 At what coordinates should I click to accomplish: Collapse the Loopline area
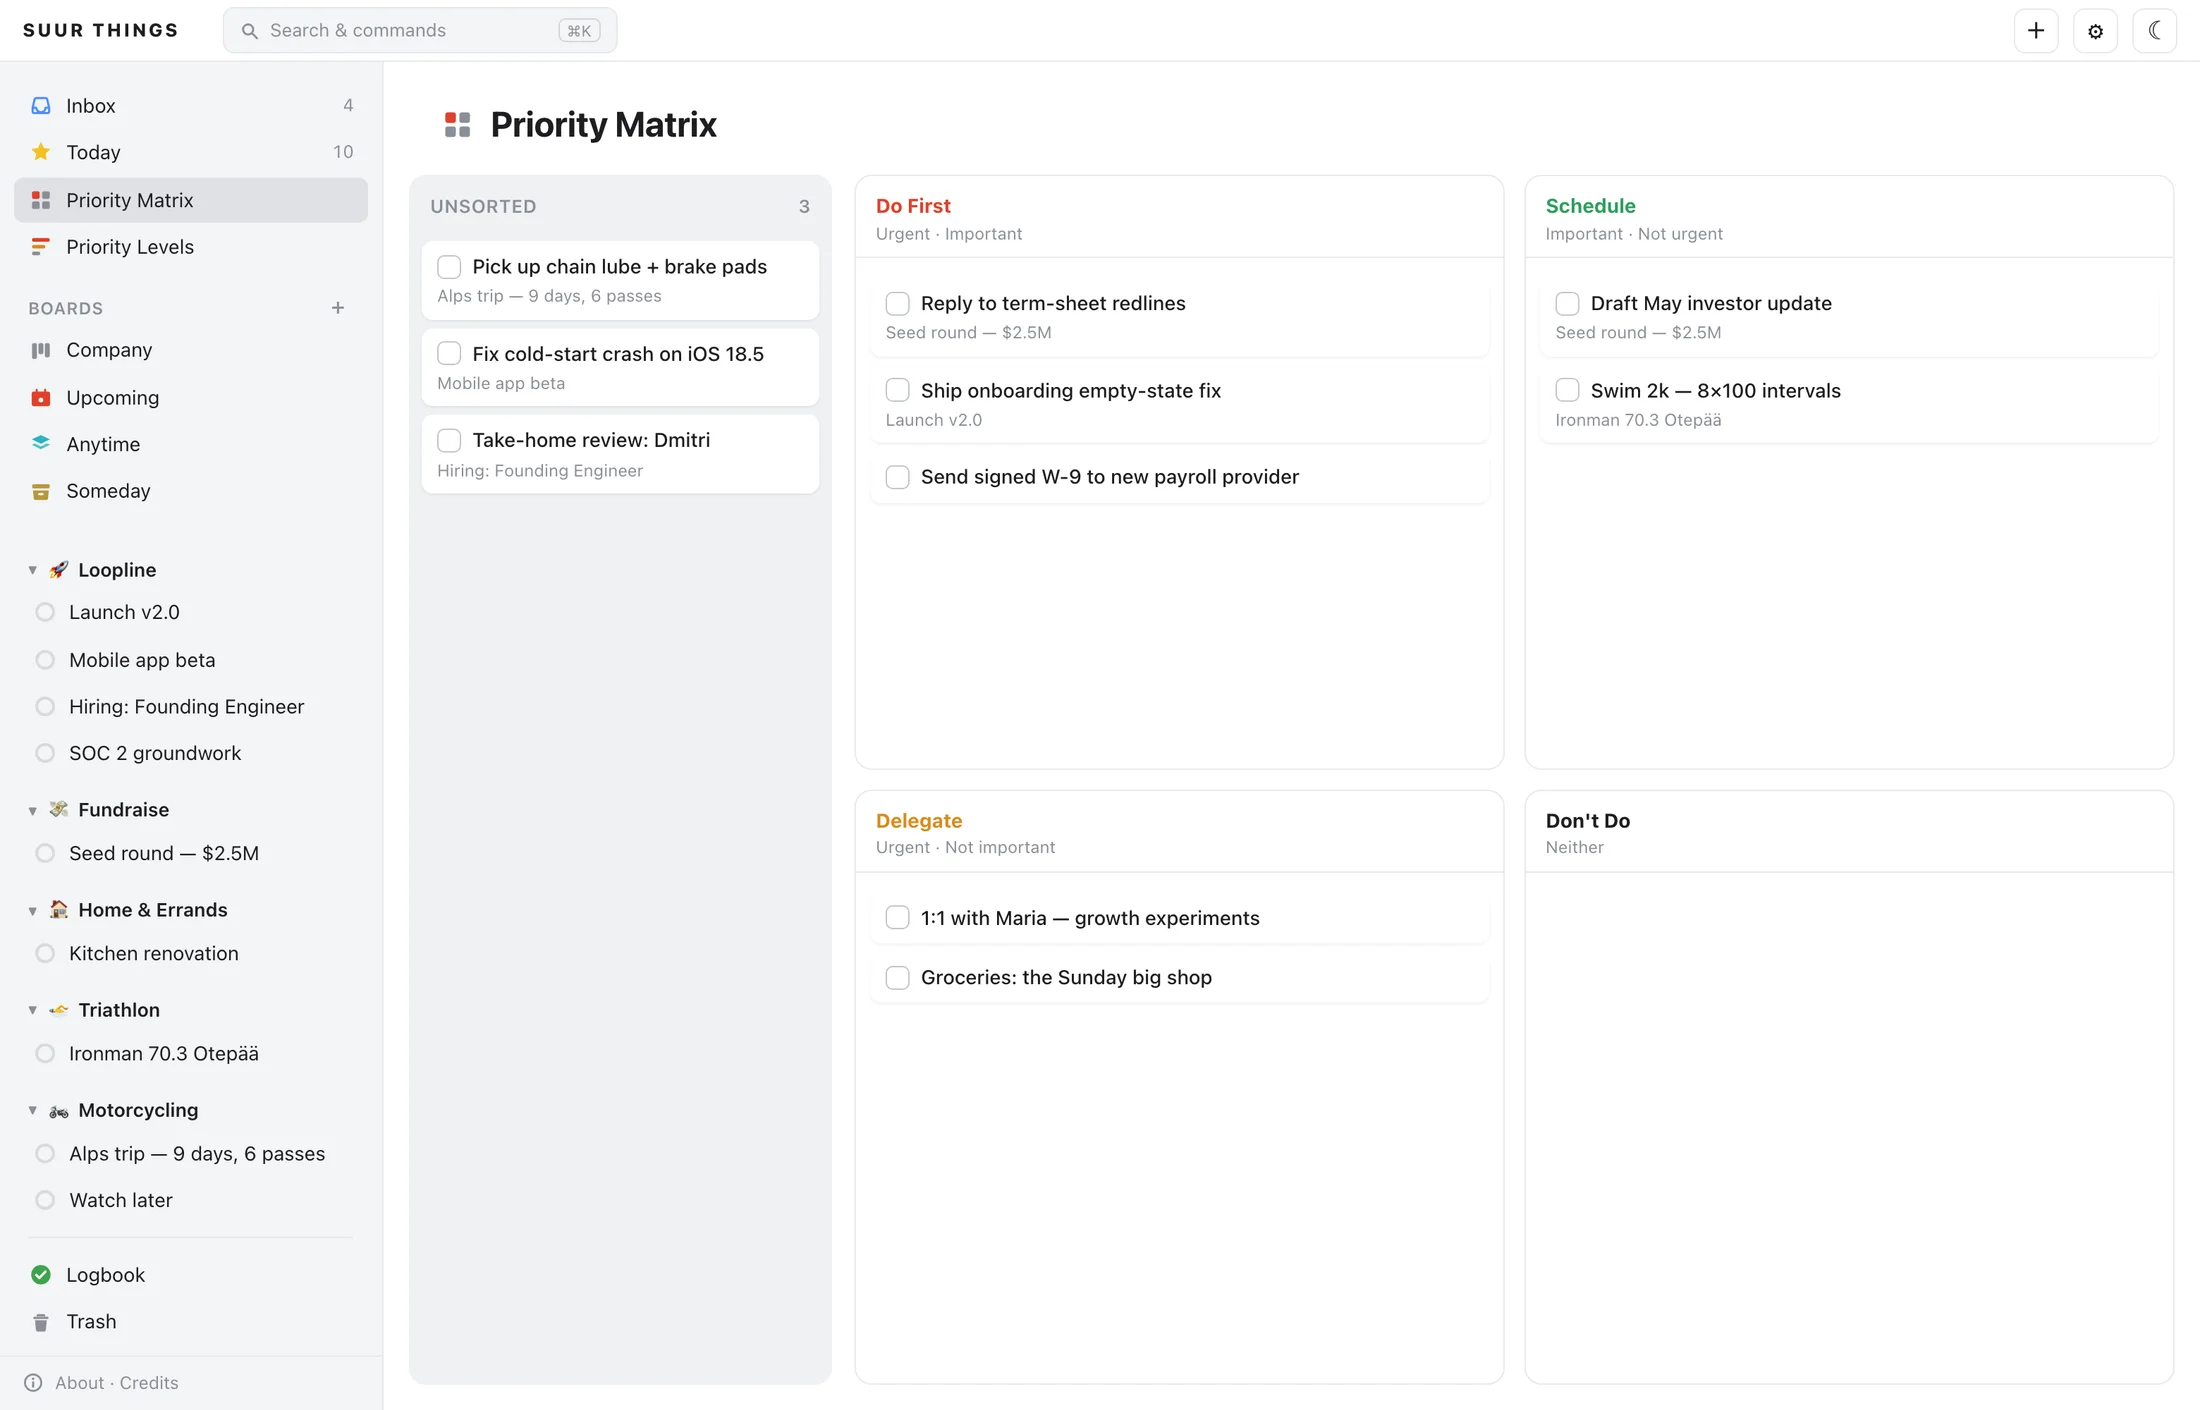coord(33,570)
